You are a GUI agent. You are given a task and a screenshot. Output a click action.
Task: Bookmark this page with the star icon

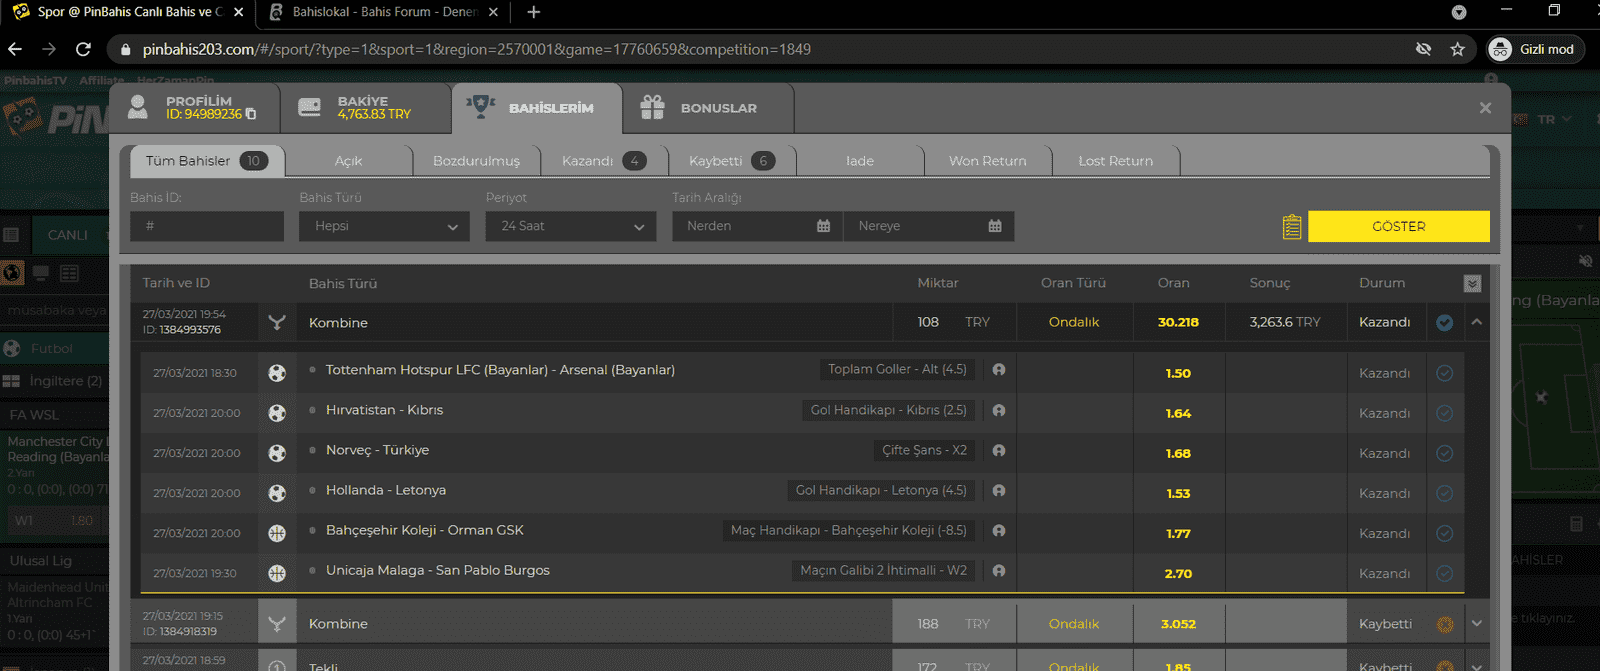1457,49
